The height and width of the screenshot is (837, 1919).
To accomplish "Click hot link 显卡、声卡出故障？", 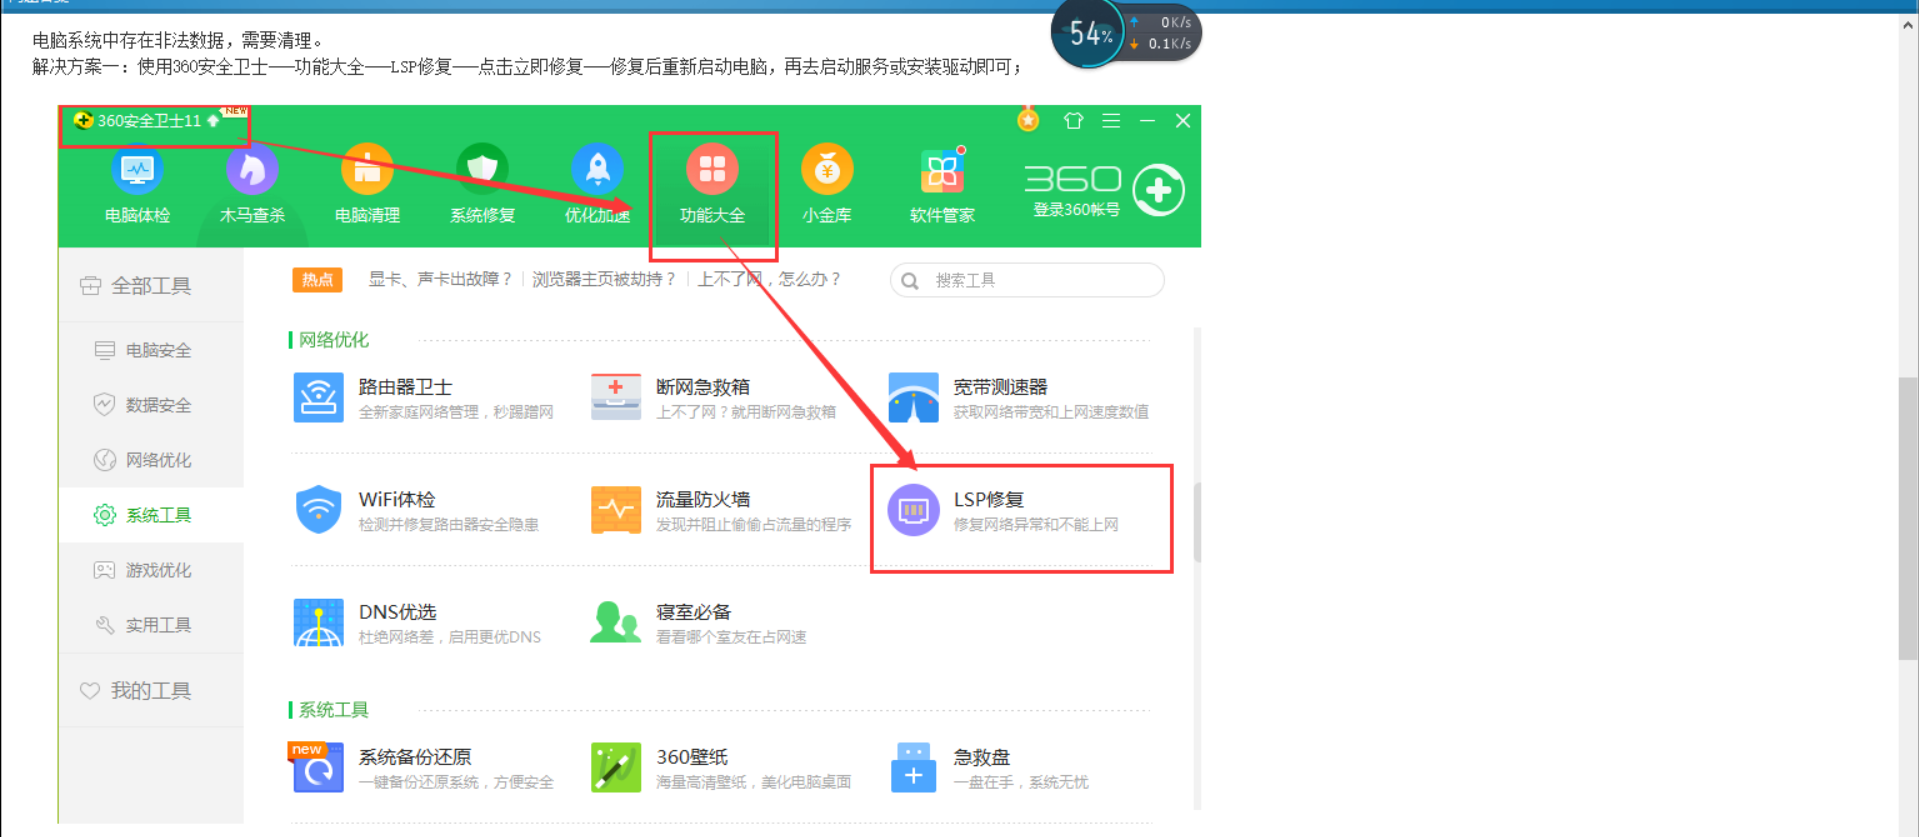I will click(x=441, y=279).
